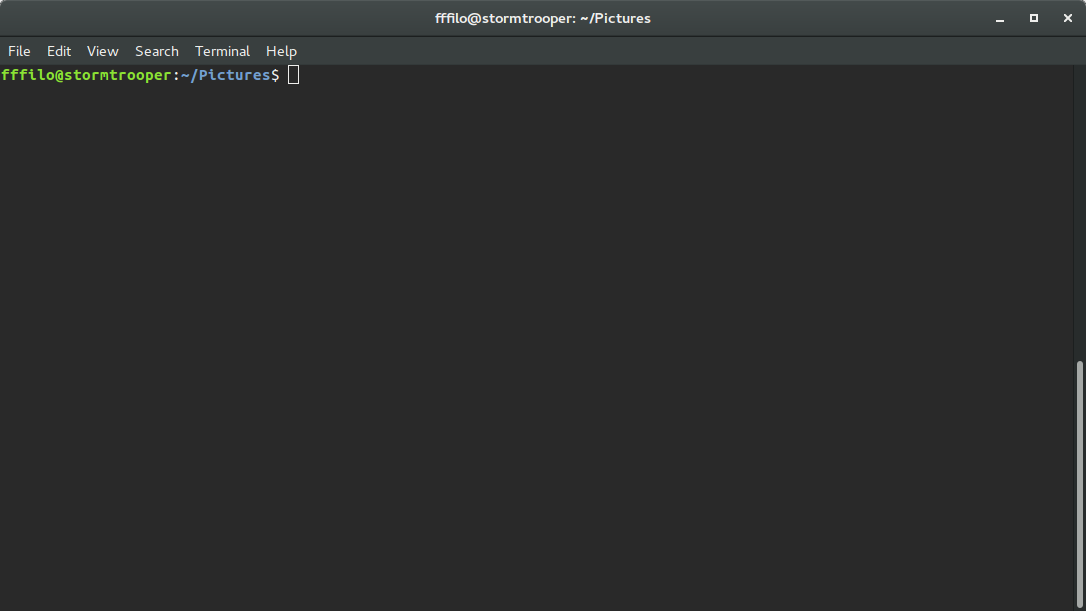
Task: Close the terminal window
Action: click(x=1067, y=19)
